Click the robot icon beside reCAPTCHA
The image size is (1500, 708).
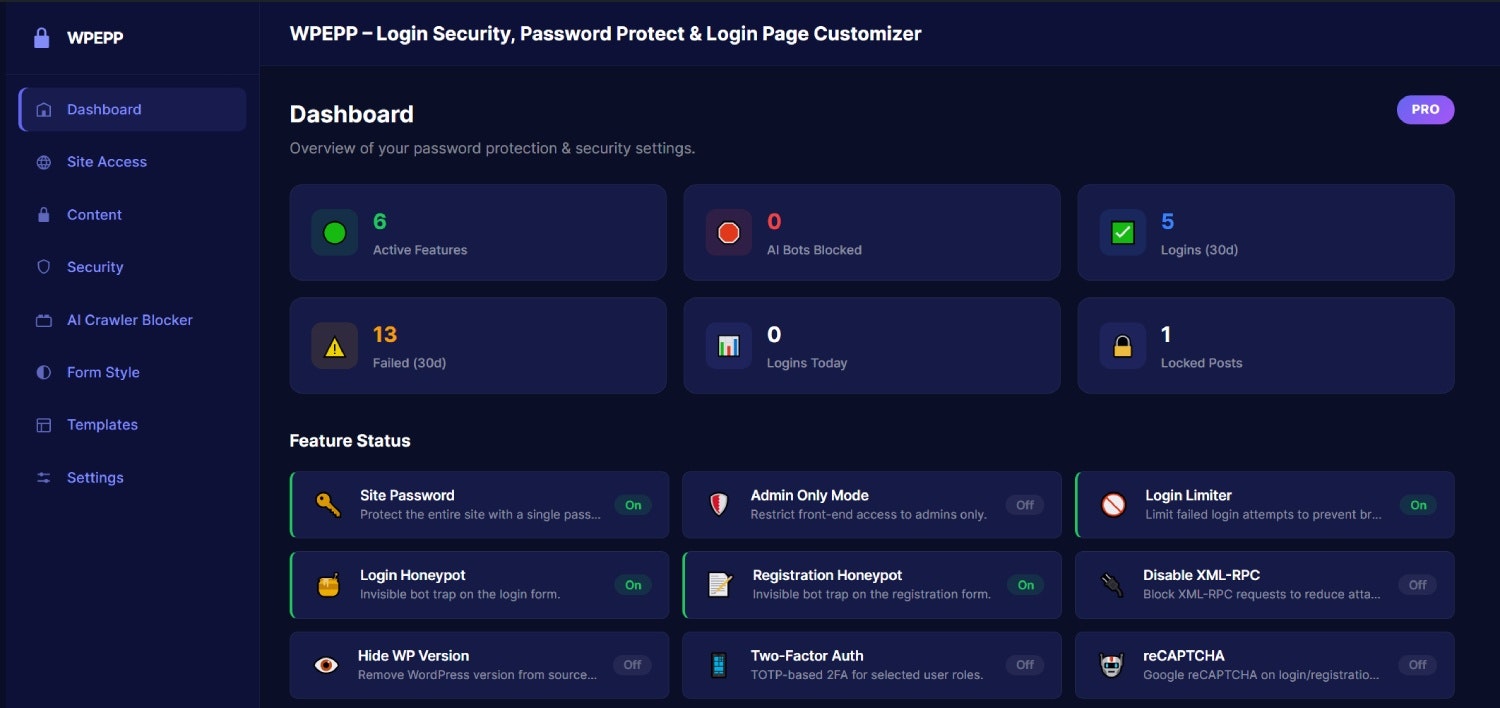point(1111,665)
